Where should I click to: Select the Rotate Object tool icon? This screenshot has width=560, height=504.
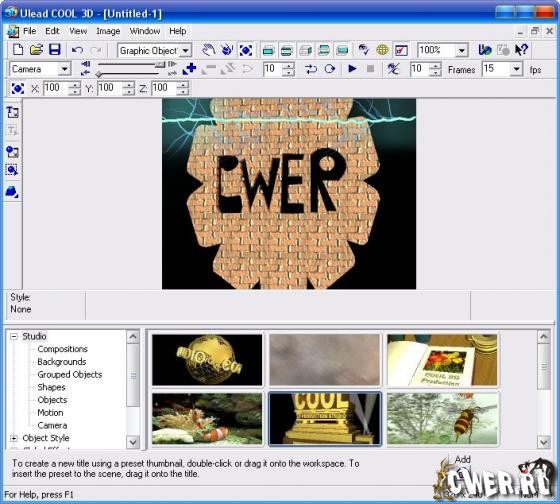pos(227,50)
